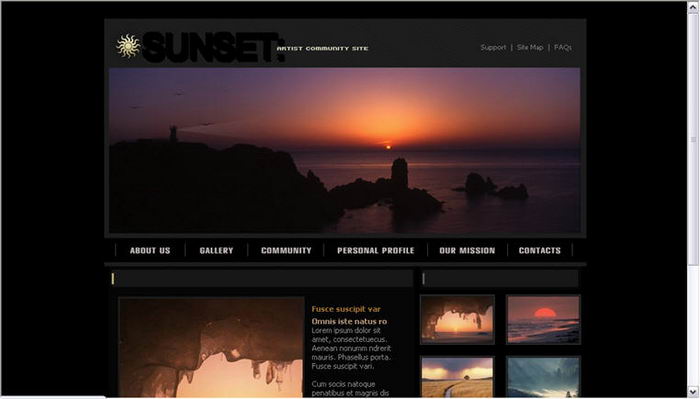Select the Community menu item

286,250
